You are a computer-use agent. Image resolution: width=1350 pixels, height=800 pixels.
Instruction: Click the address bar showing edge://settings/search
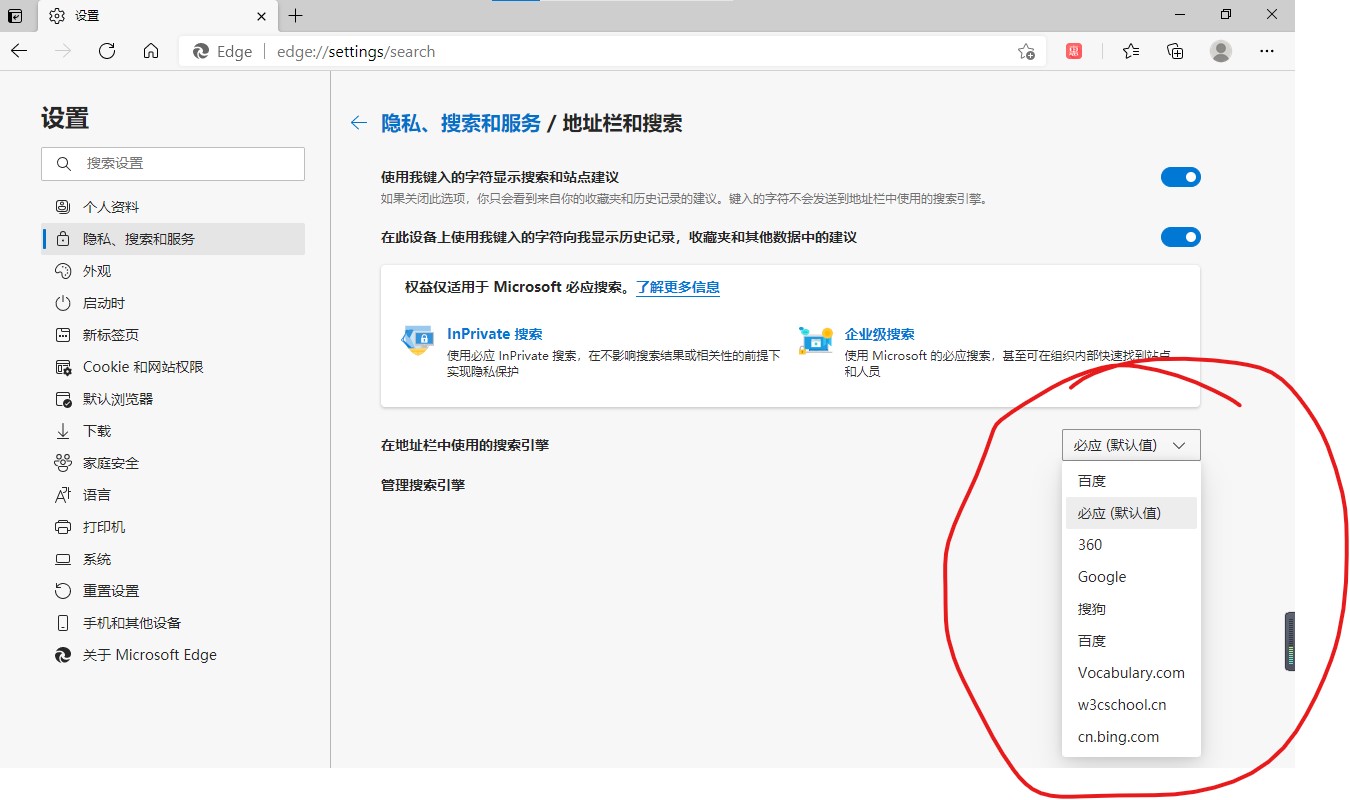(x=610, y=52)
